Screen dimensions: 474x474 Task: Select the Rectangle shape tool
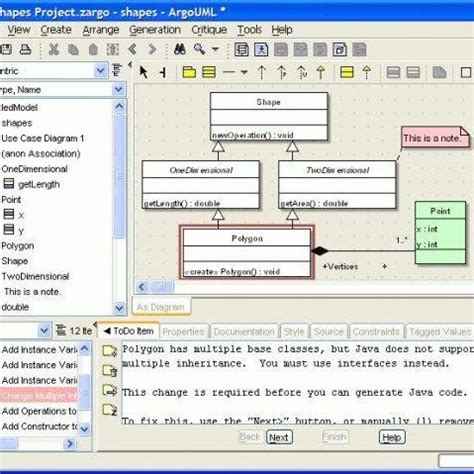pos(466,72)
